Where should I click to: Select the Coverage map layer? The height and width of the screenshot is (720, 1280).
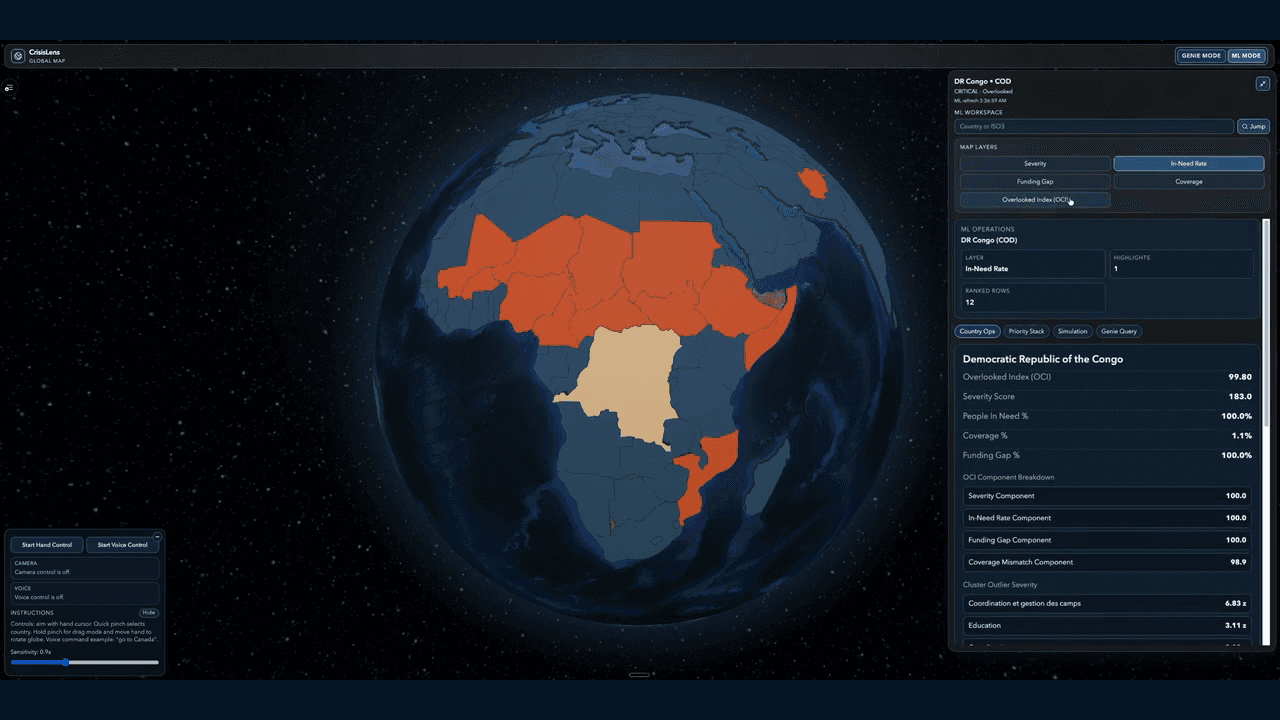[1188, 182]
